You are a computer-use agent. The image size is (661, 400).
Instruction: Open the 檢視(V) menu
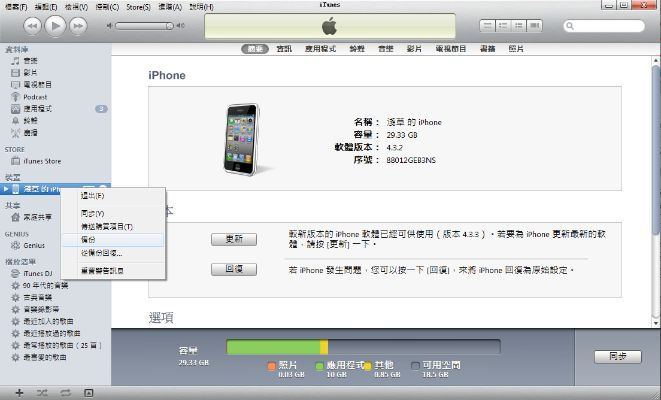pyautogui.click(x=77, y=7)
